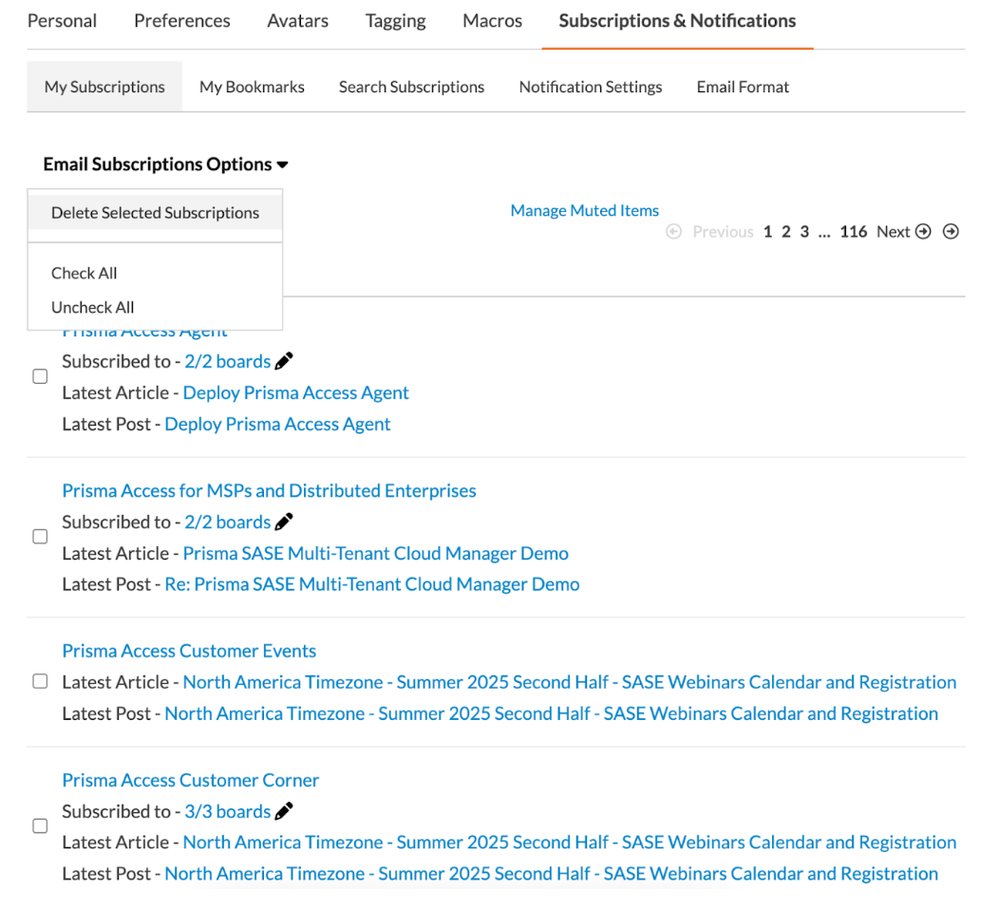Image resolution: width=999 pixels, height=914 pixels.
Task: Go to the Avatars settings tab
Action: tap(298, 20)
